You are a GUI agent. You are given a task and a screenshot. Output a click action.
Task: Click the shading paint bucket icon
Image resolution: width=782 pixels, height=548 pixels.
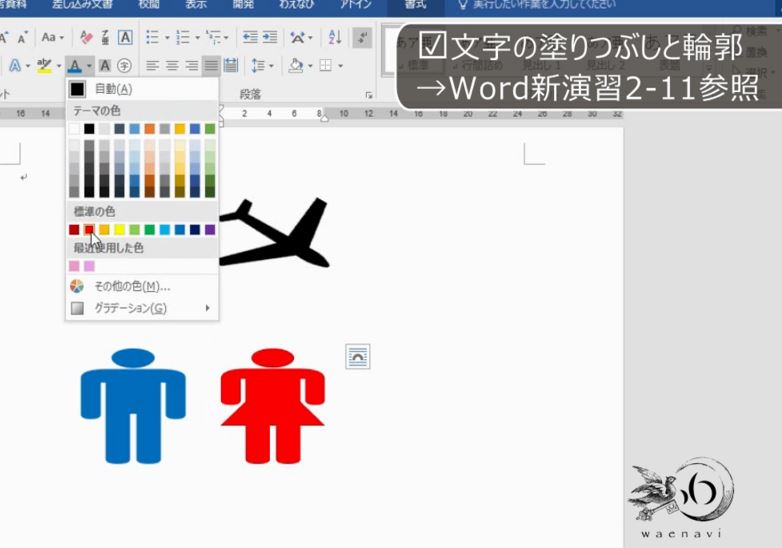(296, 65)
